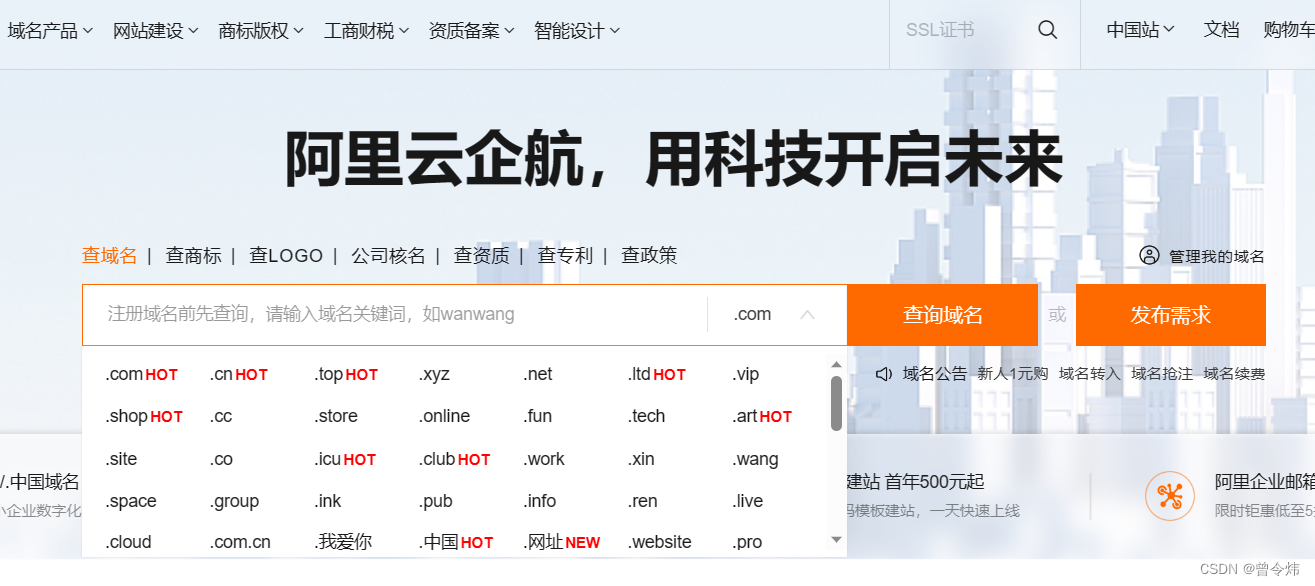
Task: Open 管理我的域名 link
Action: coord(1217,256)
